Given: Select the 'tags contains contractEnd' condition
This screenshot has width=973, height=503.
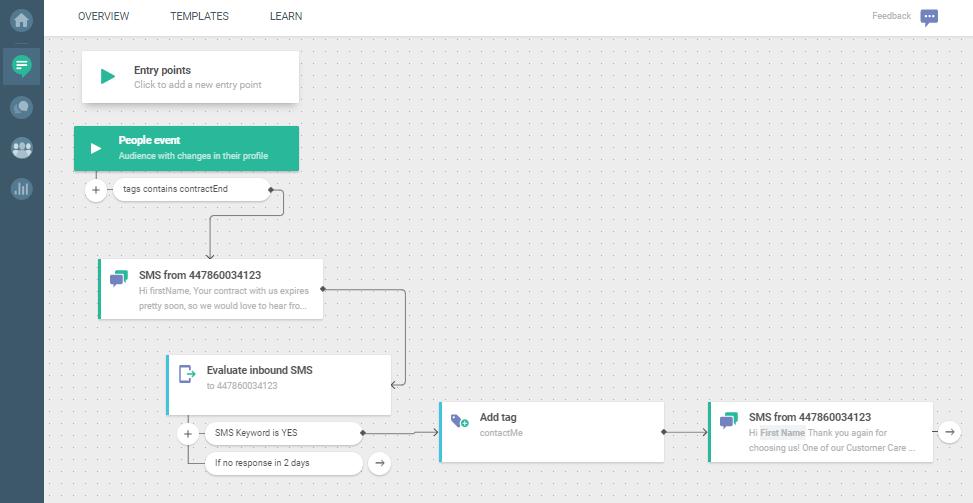Looking at the screenshot, I should pyautogui.click(x=190, y=189).
